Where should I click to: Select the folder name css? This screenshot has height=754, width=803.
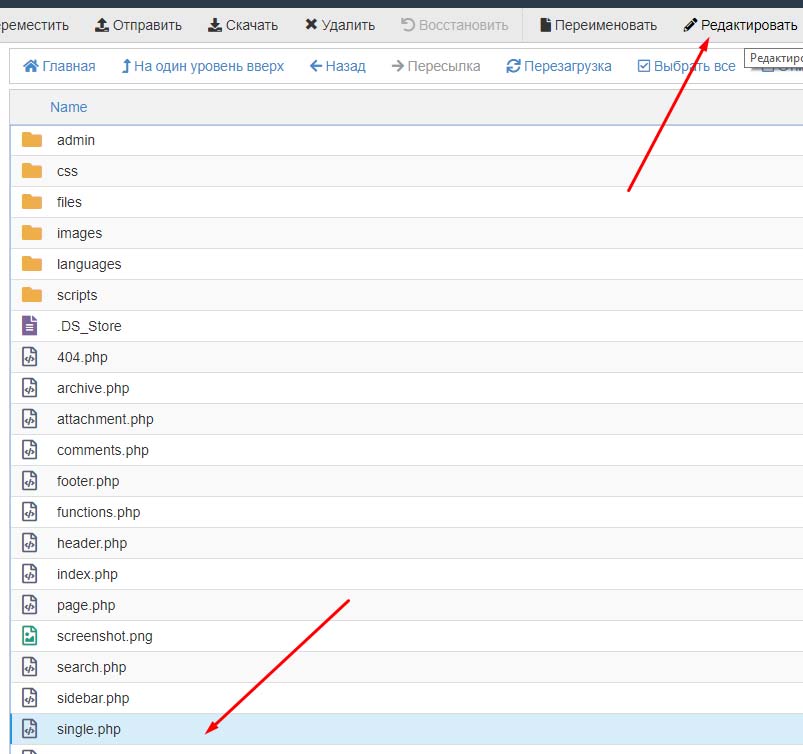click(x=67, y=171)
